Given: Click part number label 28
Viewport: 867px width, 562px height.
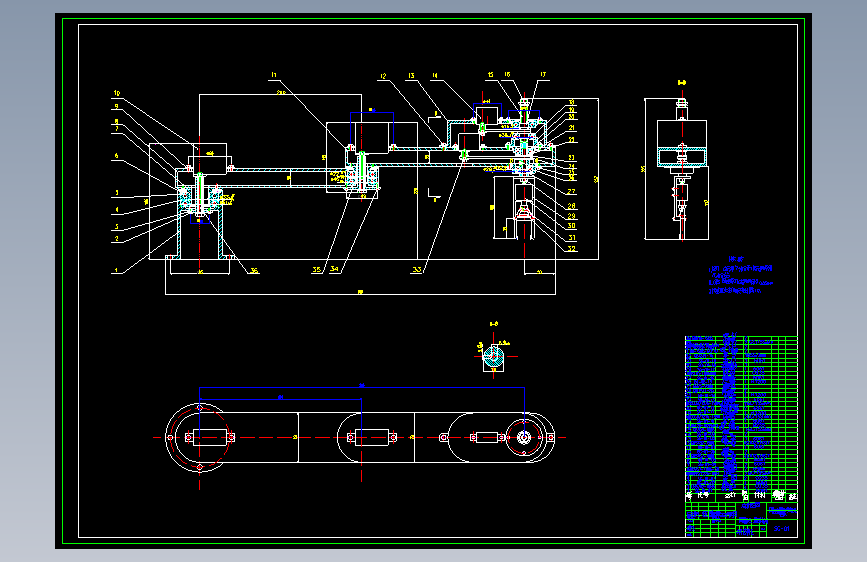Looking at the screenshot, I should [x=572, y=206].
